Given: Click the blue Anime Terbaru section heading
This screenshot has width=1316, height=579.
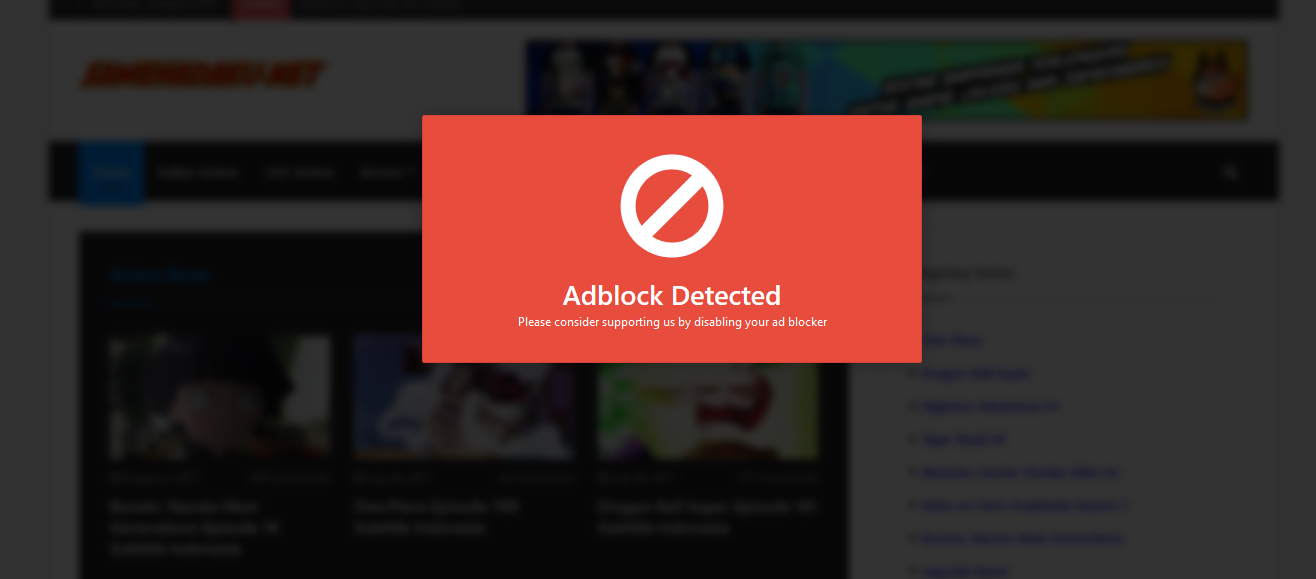Looking at the screenshot, I should [160, 274].
